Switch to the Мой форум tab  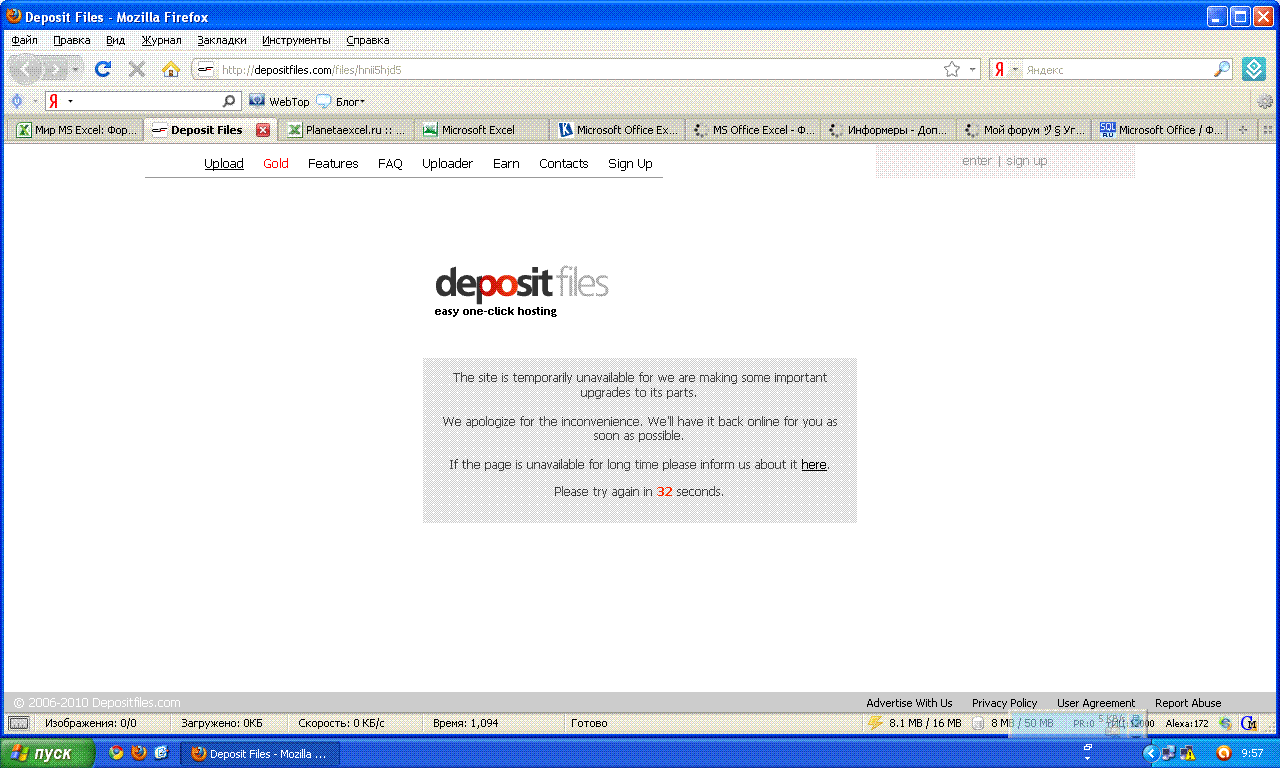(x=1023, y=130)
